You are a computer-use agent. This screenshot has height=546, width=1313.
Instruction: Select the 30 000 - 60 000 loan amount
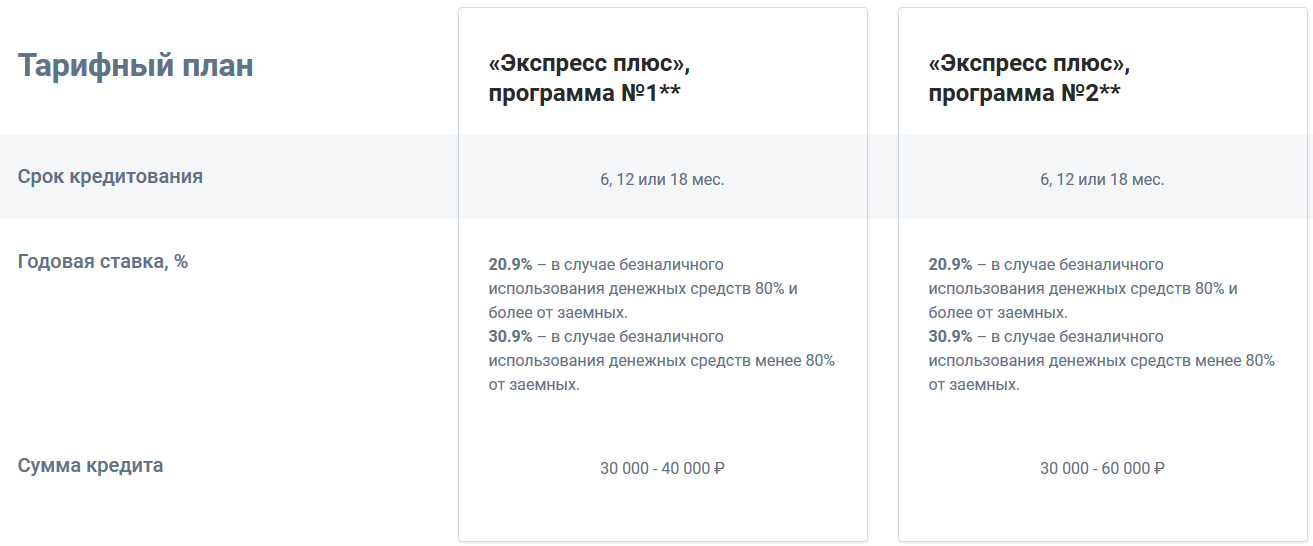pyautogui.click(x=1095, y=469)
